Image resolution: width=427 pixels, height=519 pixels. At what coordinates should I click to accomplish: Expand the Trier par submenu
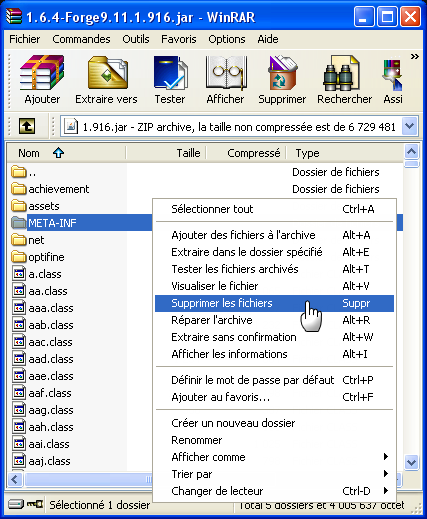[274, 474]
